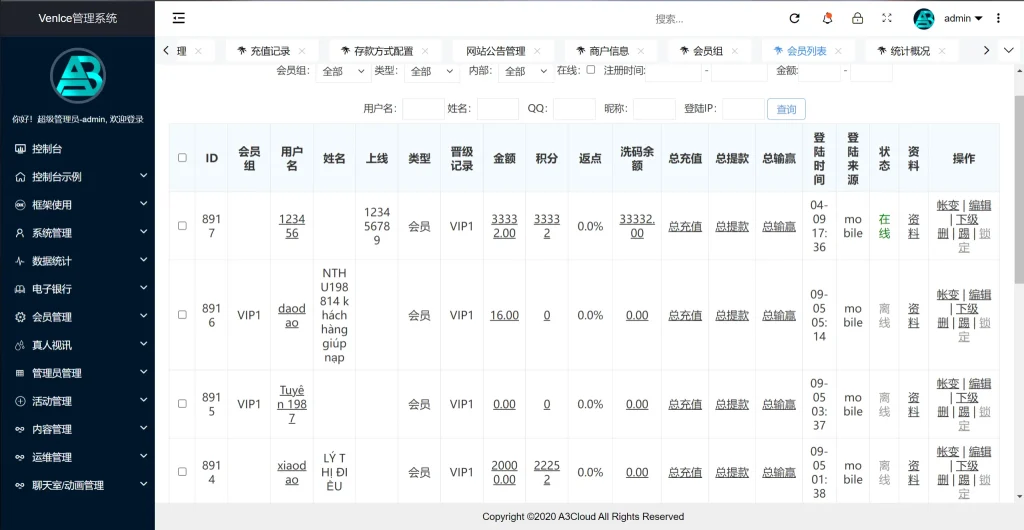
Task: Click the refresh icon in the header
Action: coord(794,18)
